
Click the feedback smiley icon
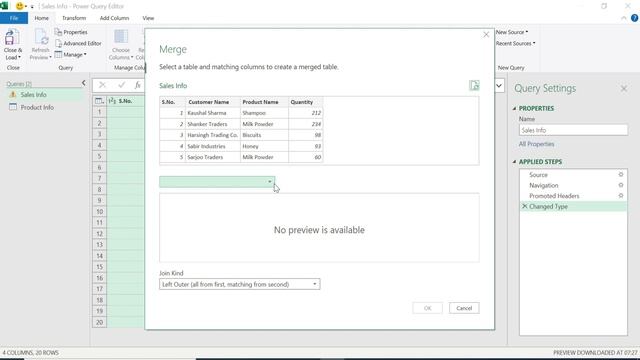click(19, 6)
